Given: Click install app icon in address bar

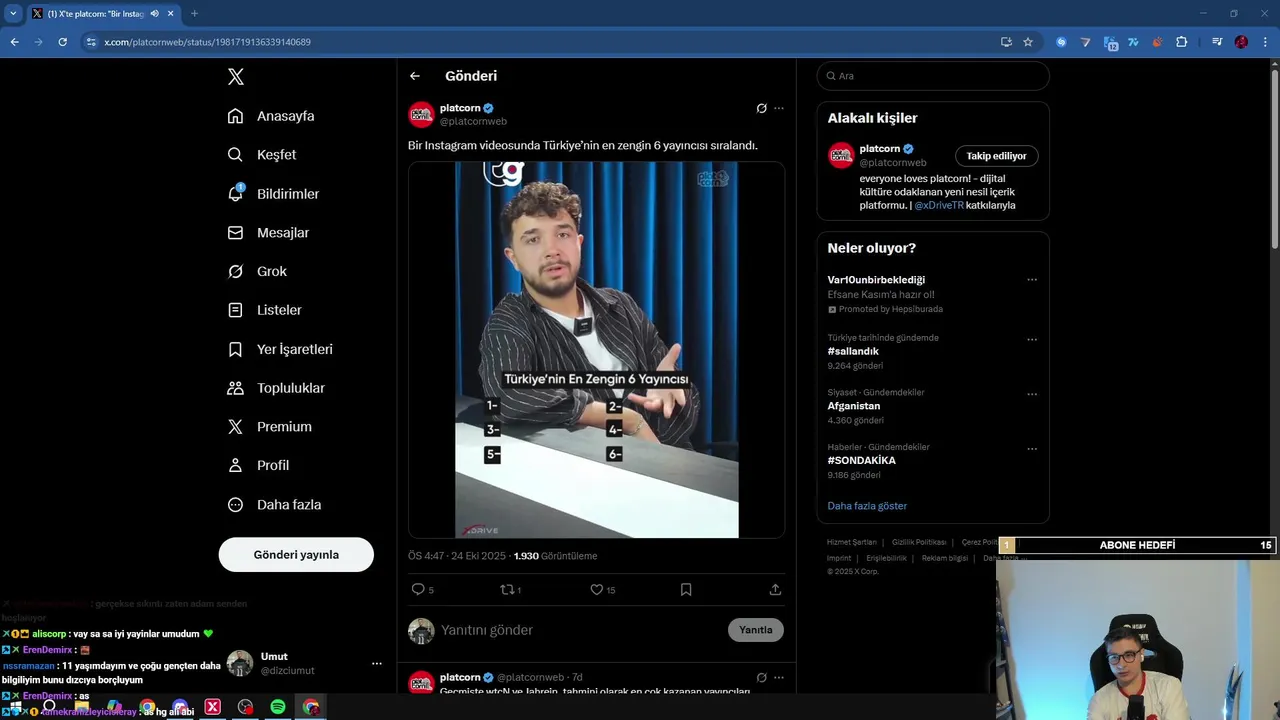Looking at the screenshot, I should [1006, 42].
